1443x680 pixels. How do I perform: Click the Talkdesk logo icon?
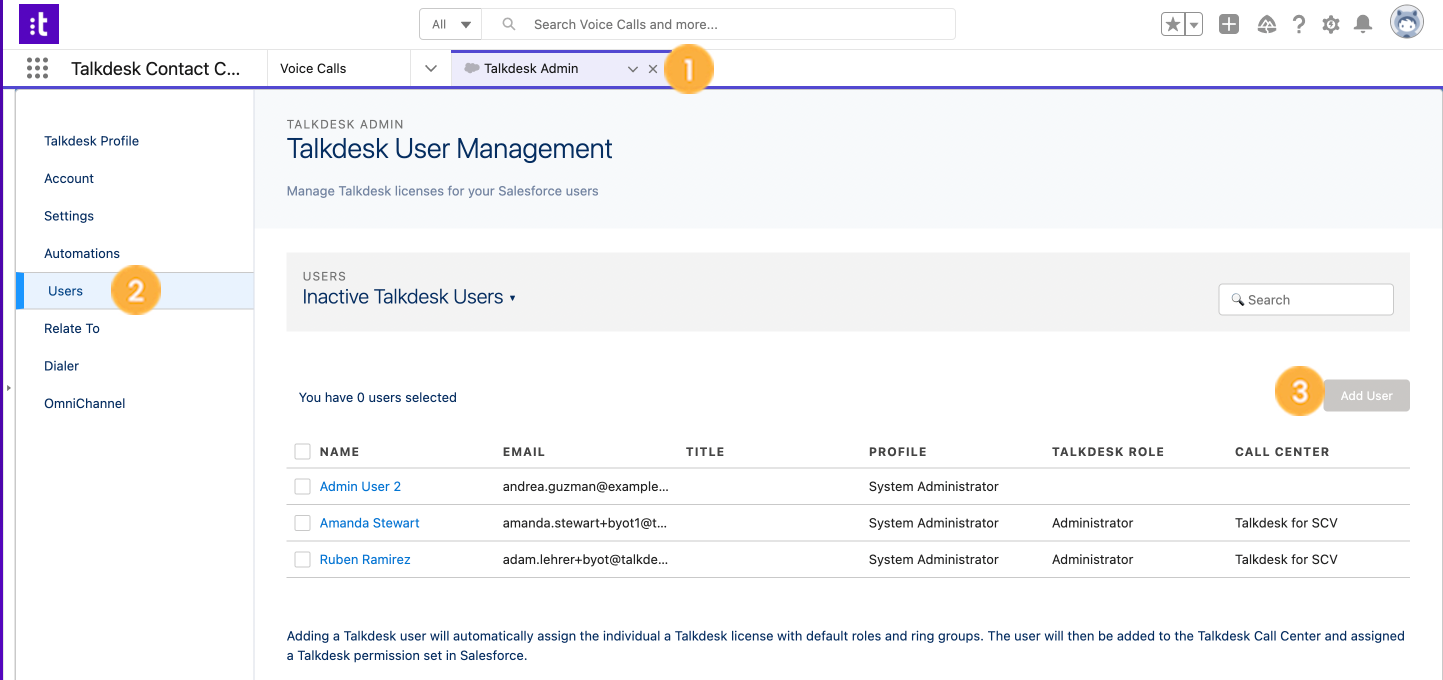pos(39,24)
